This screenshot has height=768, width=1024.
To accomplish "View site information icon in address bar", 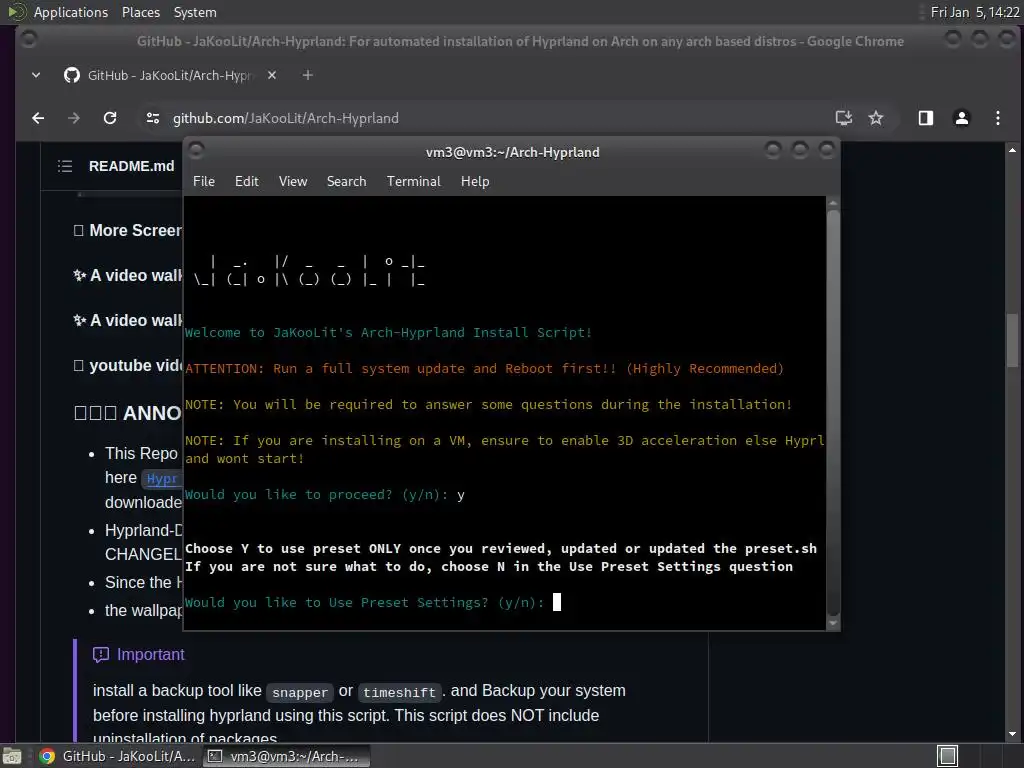I will [153, 118].
